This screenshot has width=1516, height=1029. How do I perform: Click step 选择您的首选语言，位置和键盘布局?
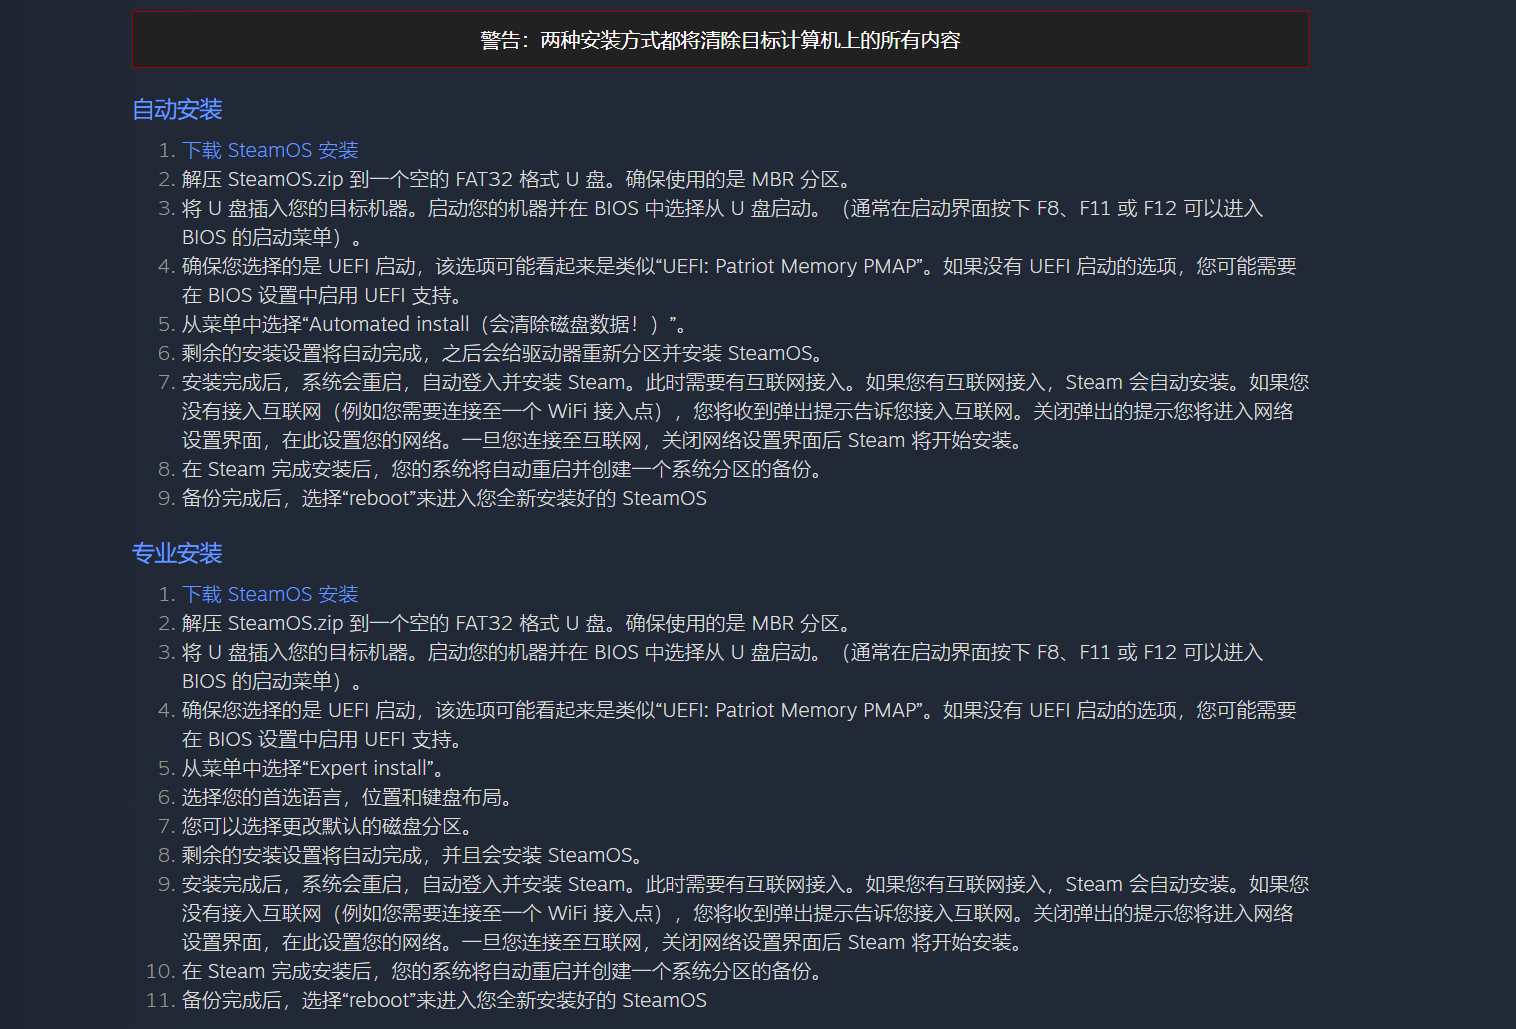click(350, 797)
